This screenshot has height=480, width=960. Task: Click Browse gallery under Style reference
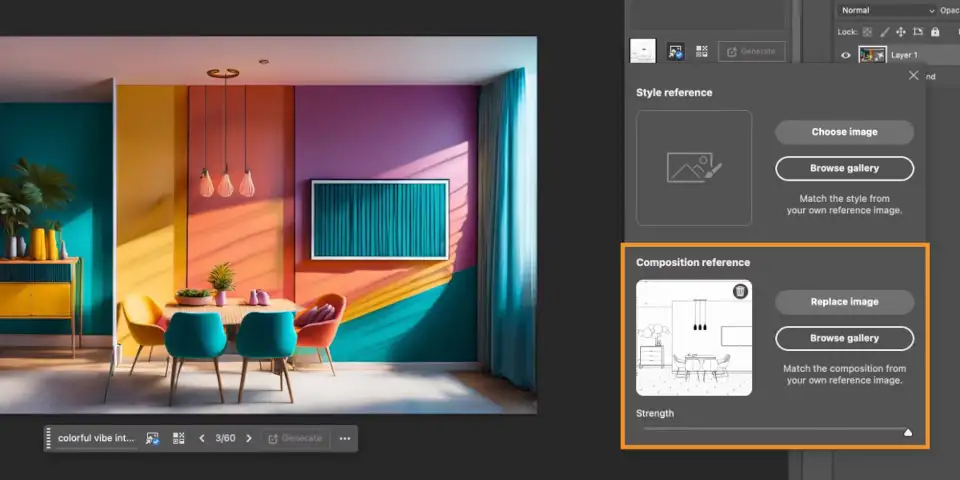pyautogui.click(x=844, y=168)
